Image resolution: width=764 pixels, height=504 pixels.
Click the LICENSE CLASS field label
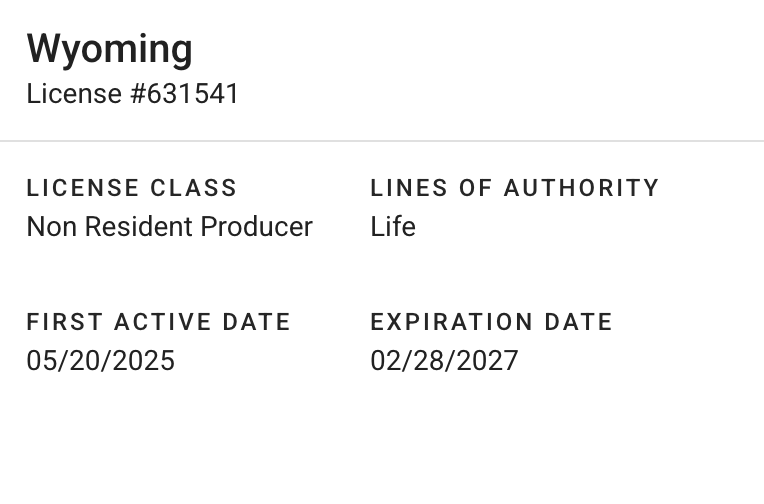[x=132, y=188]
